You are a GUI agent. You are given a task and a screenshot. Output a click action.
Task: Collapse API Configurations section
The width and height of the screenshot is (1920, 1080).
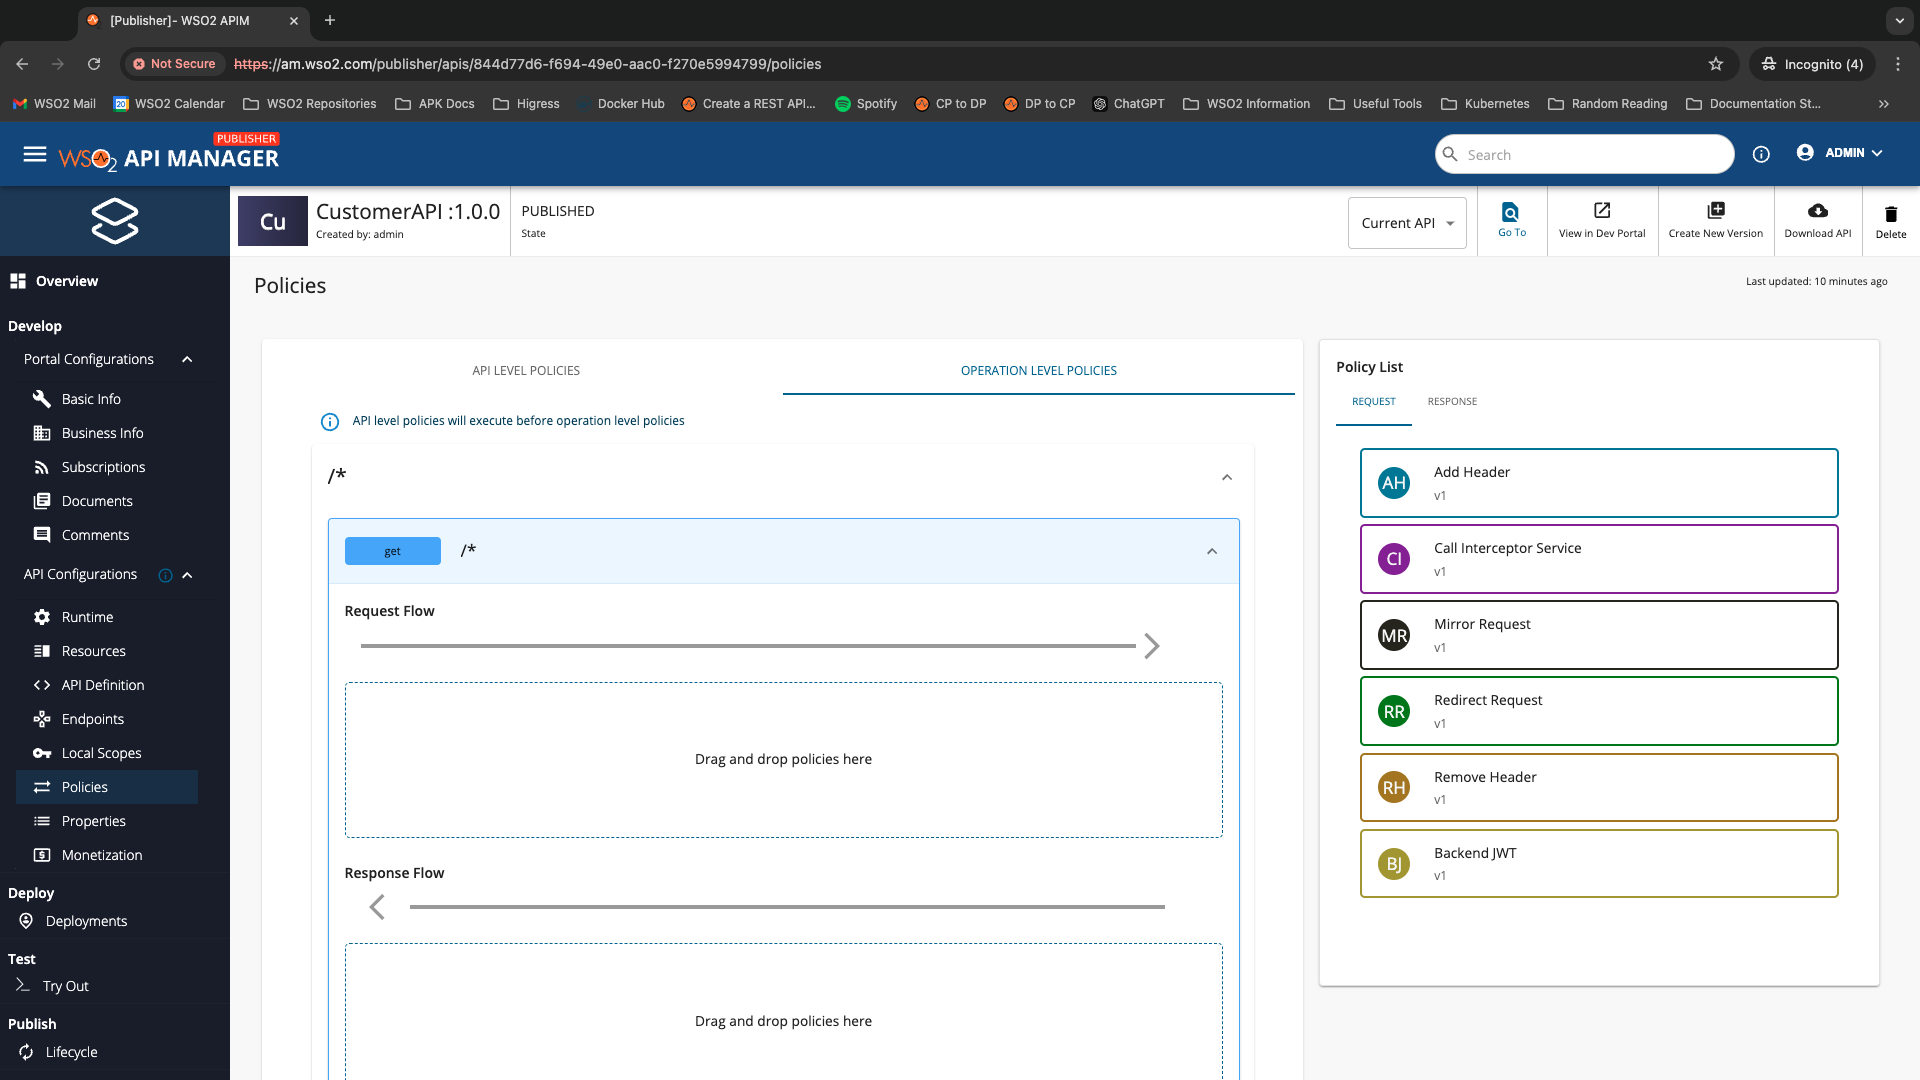187,575
